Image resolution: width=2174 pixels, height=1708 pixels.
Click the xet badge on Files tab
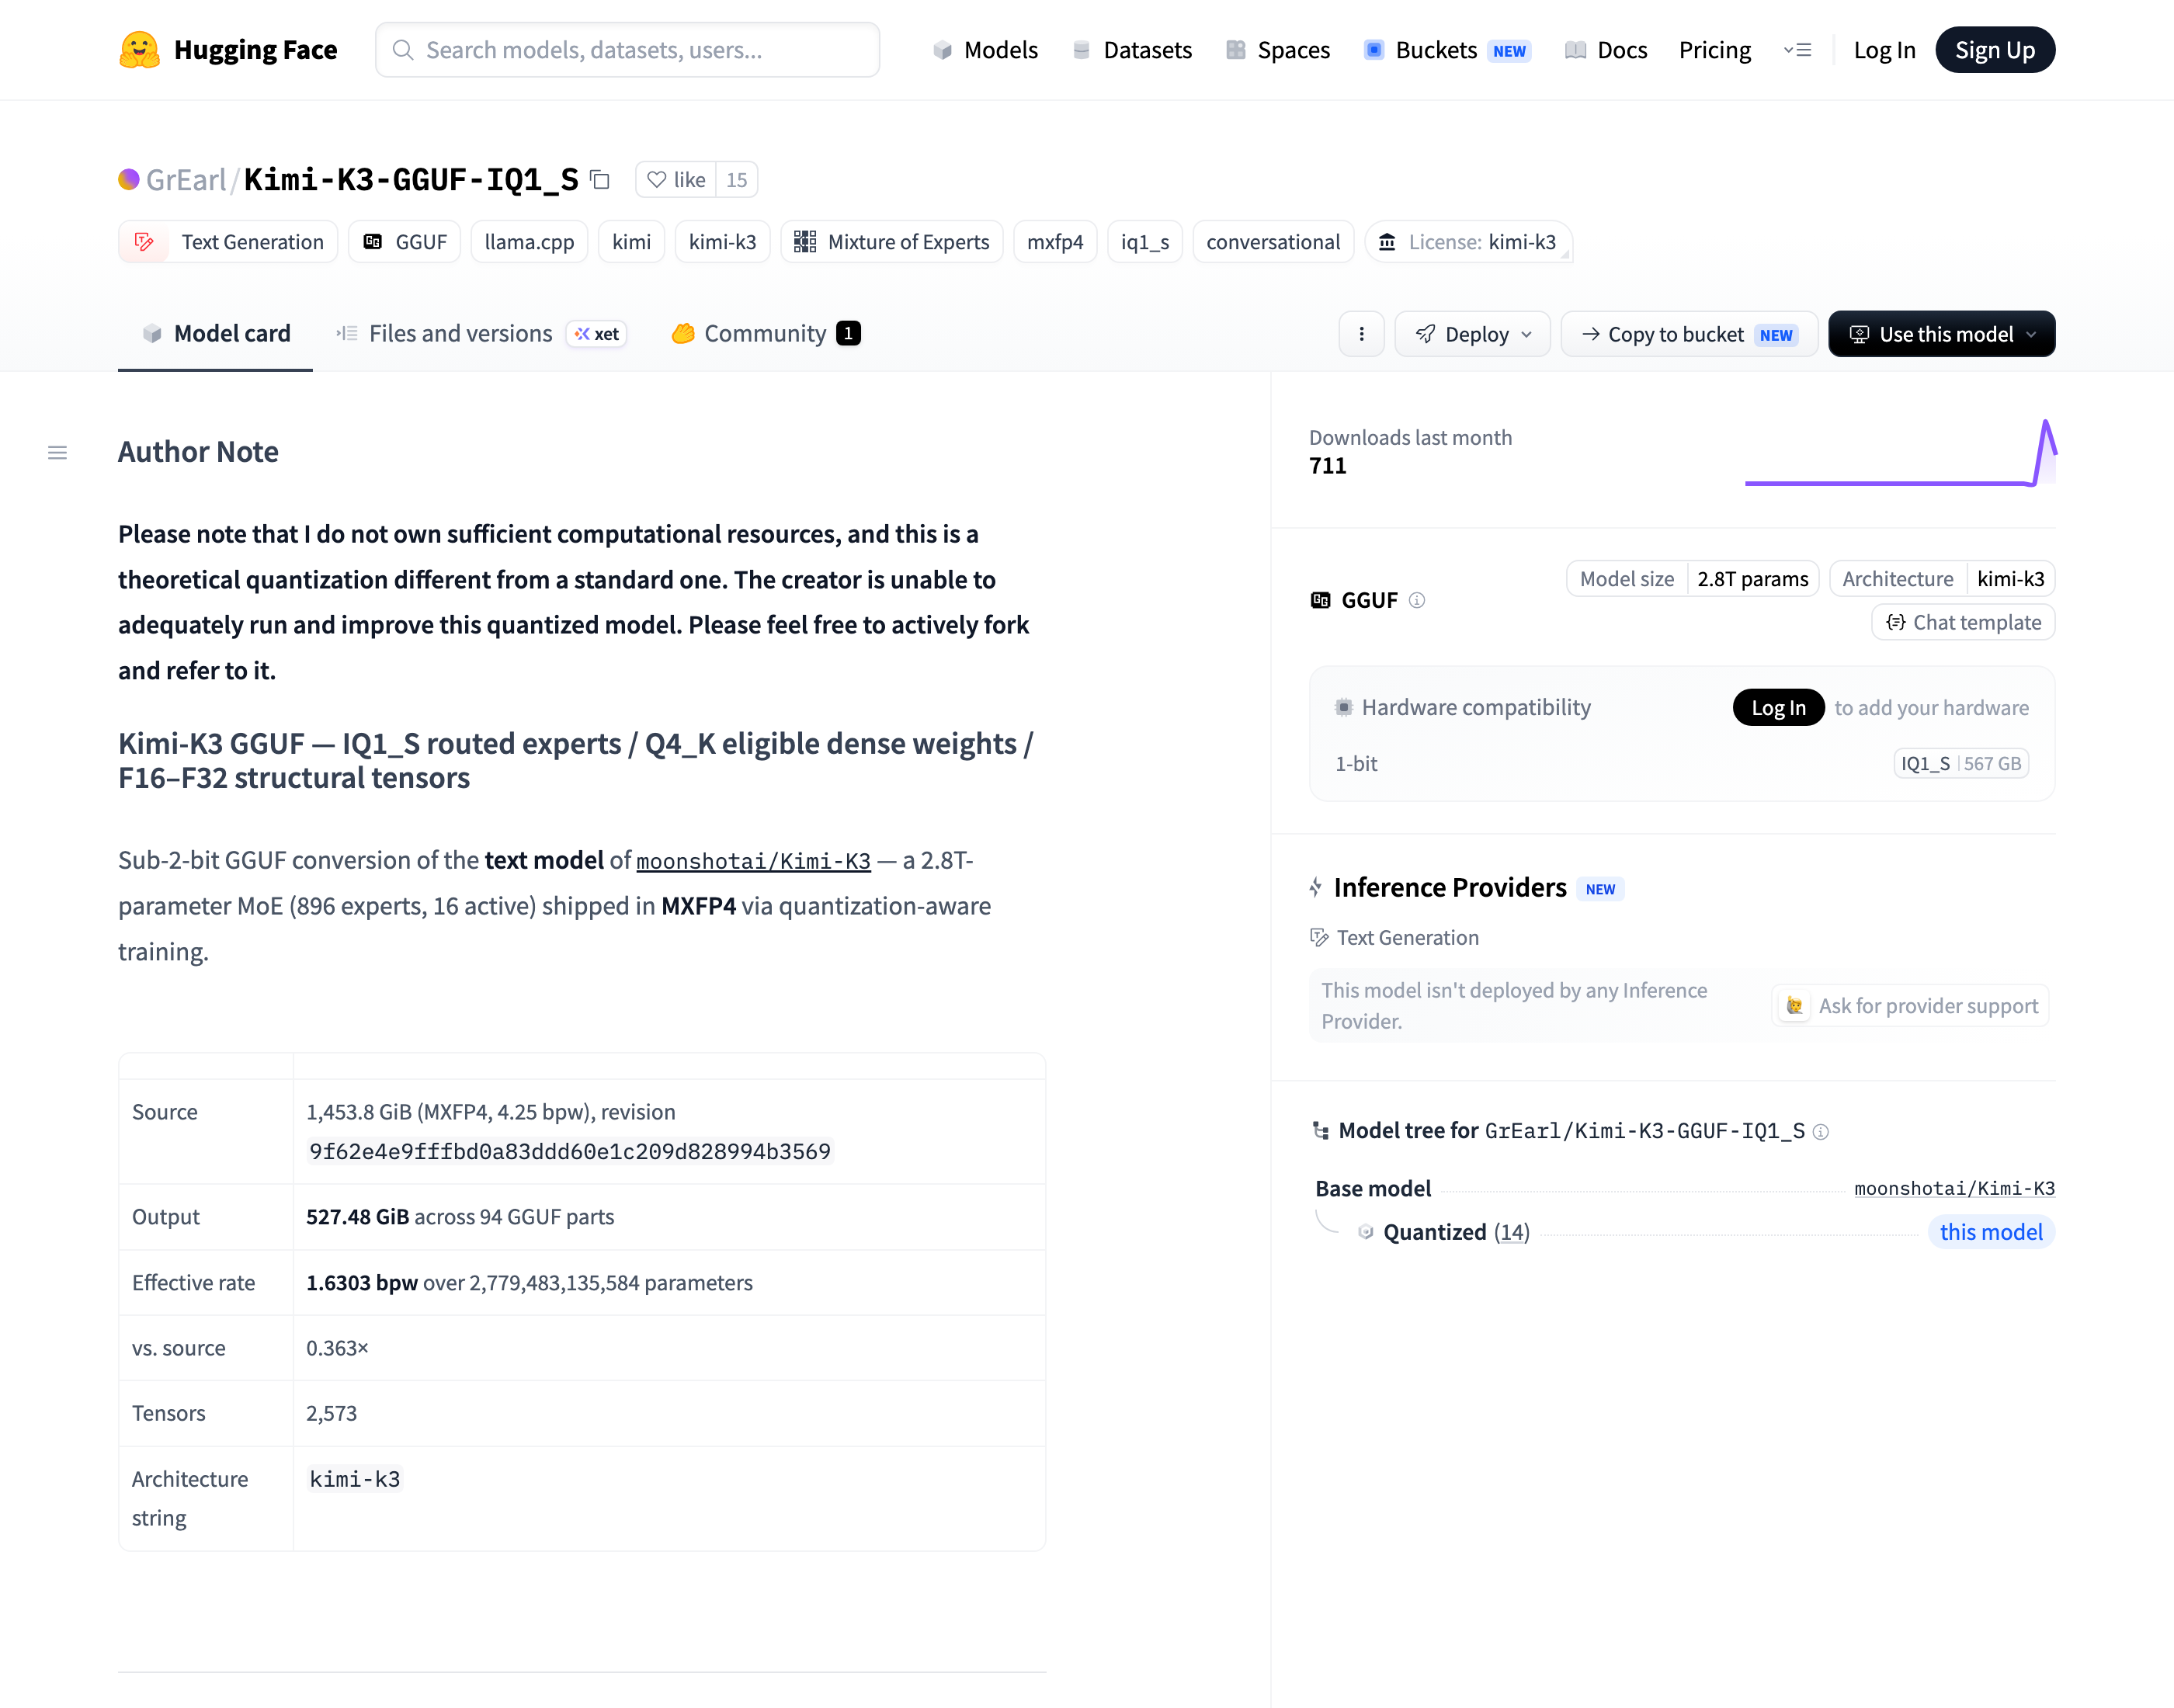click(x=597, y=334)
